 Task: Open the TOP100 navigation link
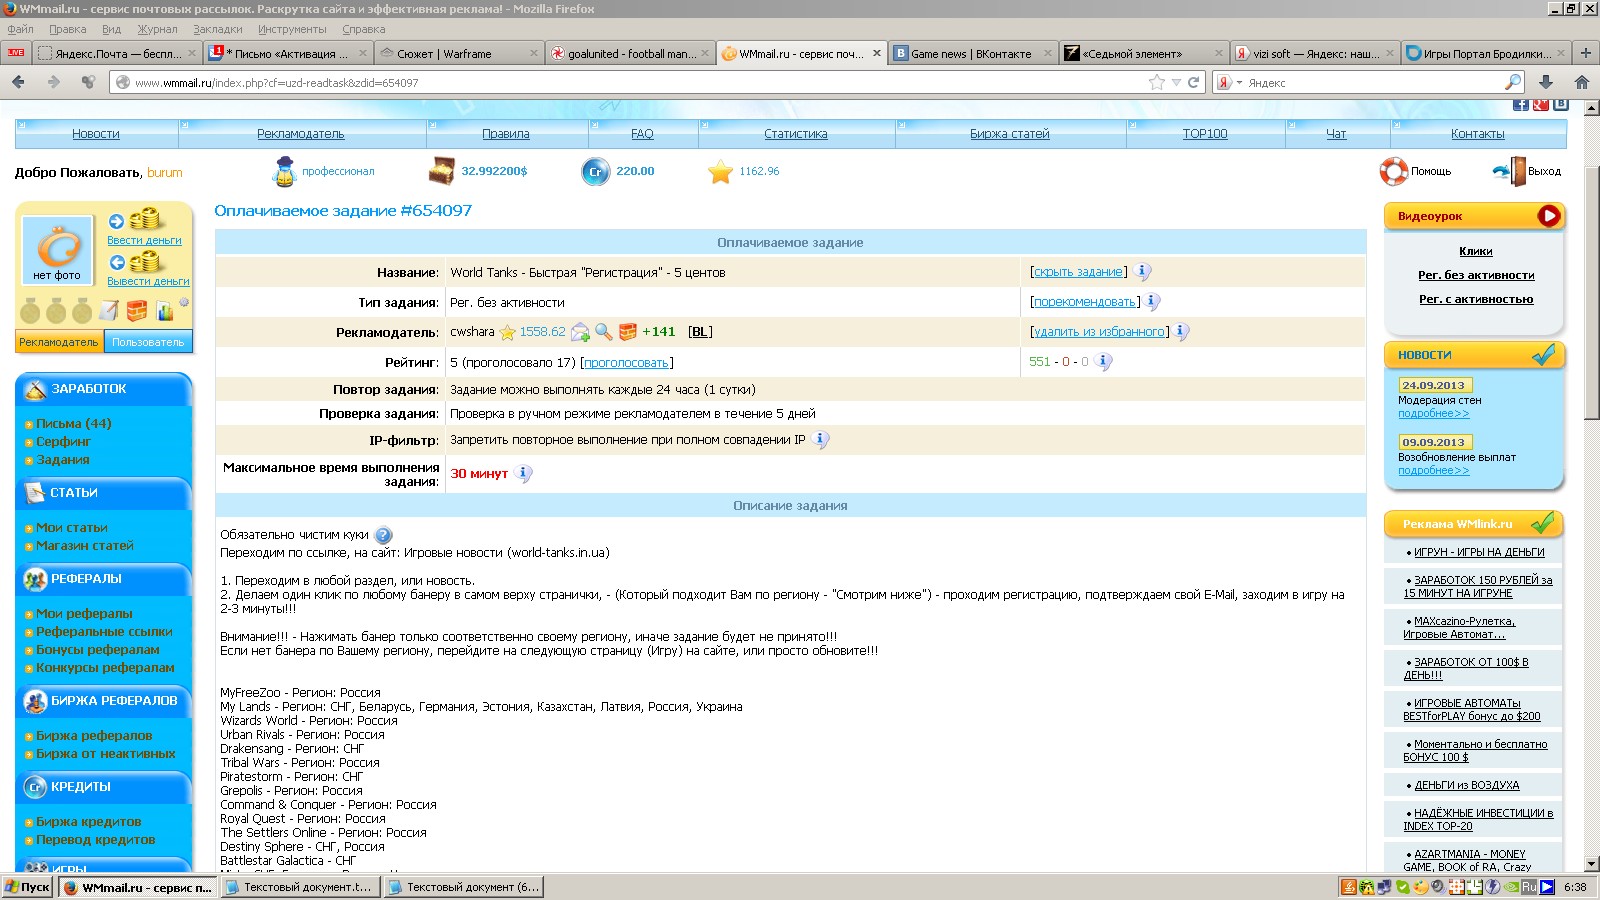[x=1205, y=134]
